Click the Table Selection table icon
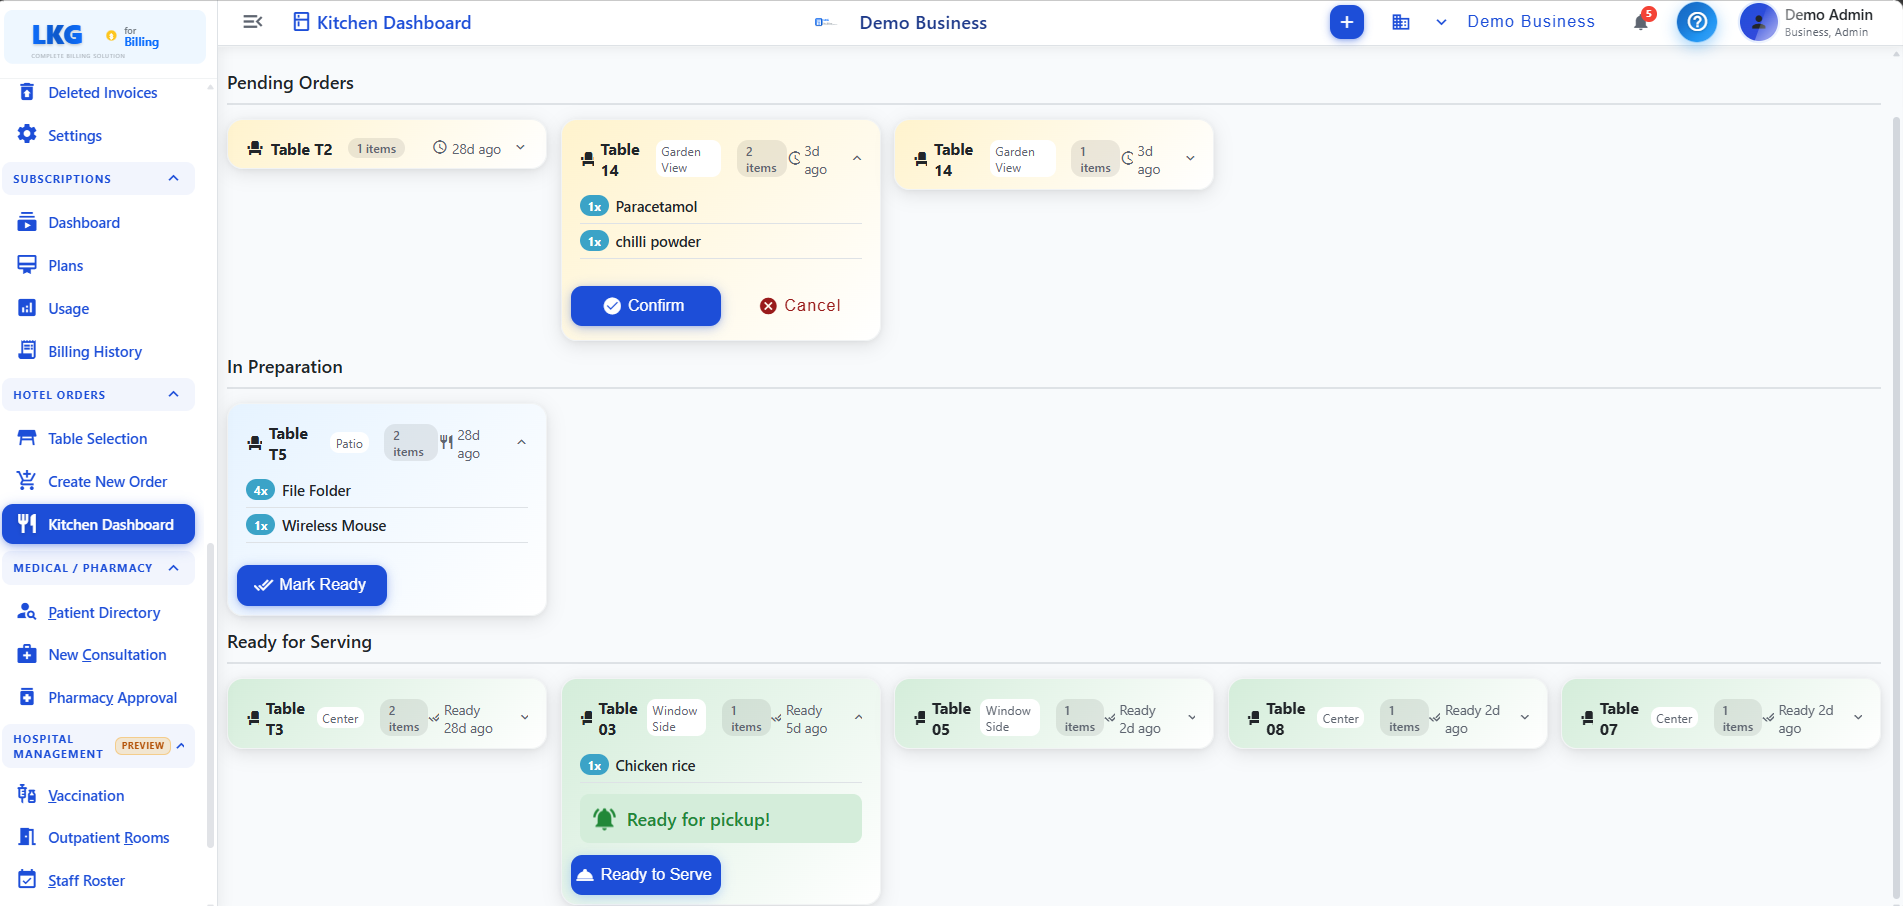 27,438
